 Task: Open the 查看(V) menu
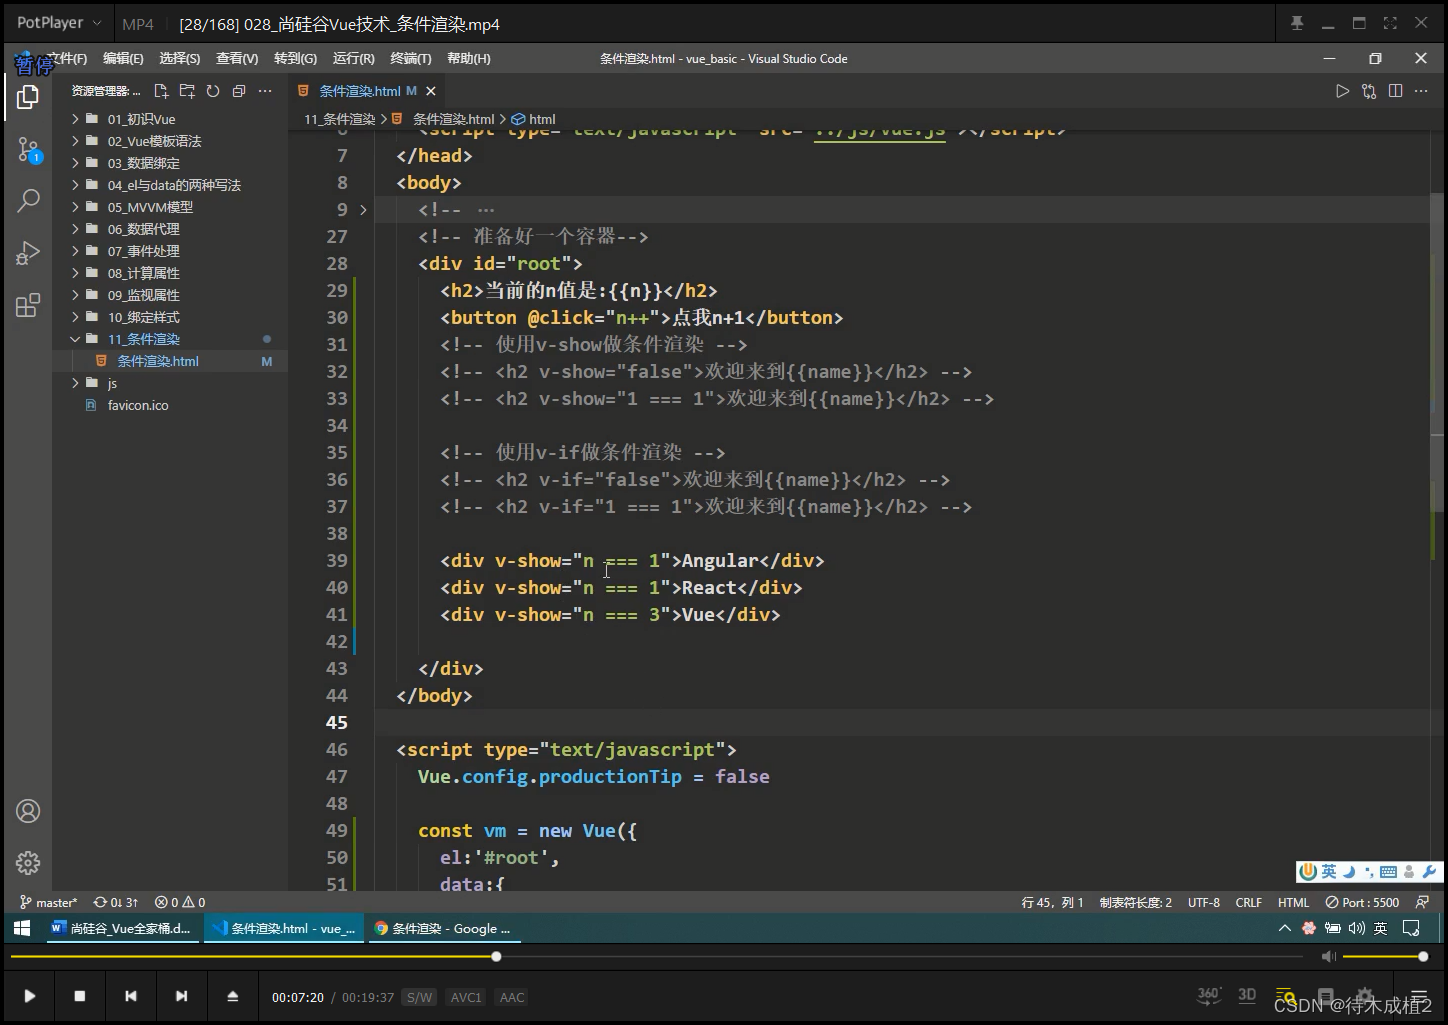click(236, 59)
